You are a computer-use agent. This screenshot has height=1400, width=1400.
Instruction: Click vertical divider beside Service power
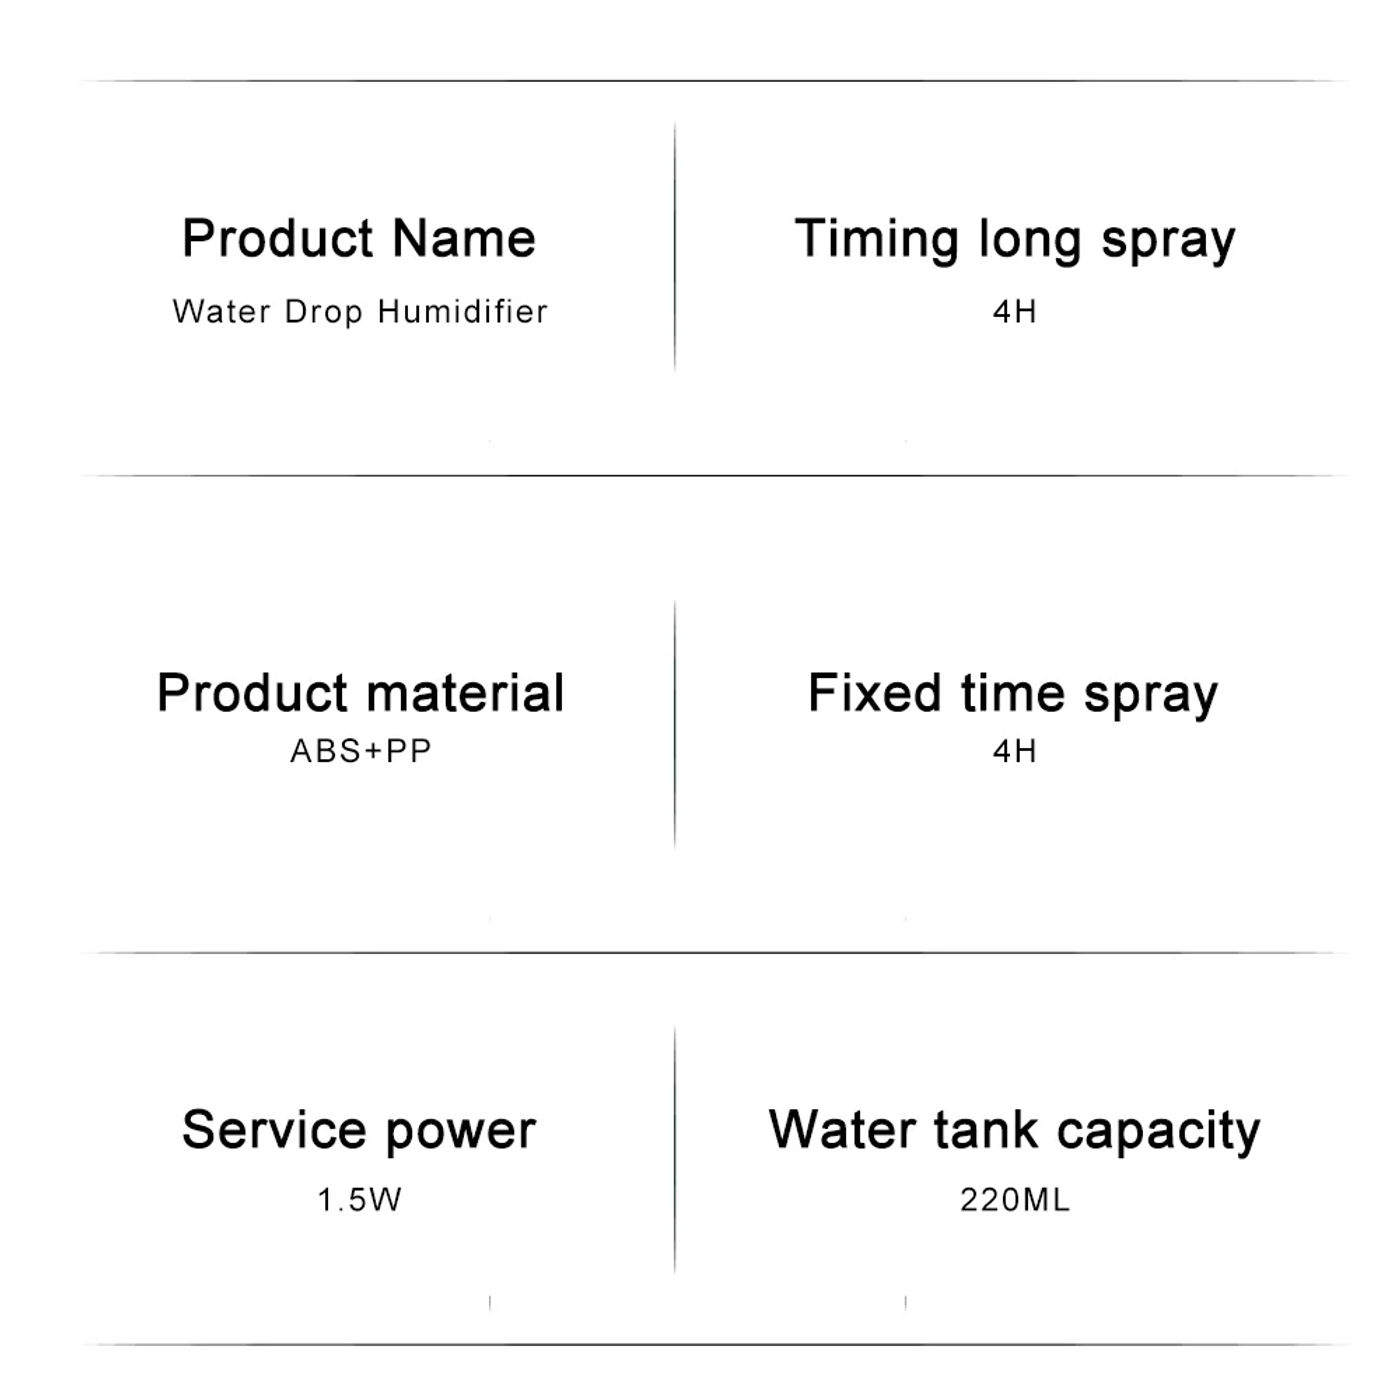[x=675, y=1150]
